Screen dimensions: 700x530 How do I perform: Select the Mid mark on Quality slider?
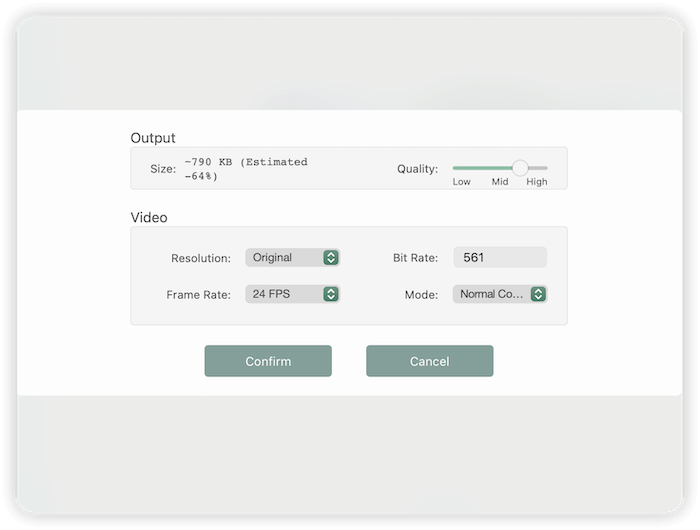500,182
